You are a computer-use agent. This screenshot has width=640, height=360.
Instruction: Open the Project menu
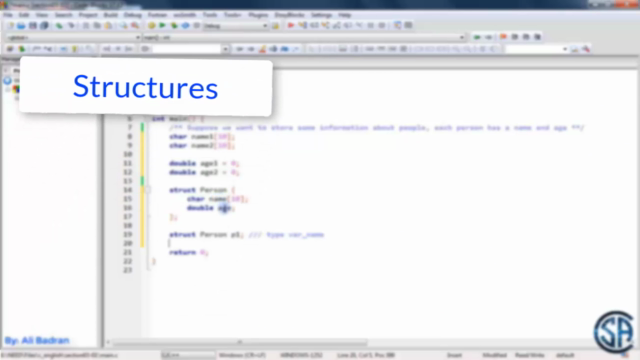pos(88,15)
